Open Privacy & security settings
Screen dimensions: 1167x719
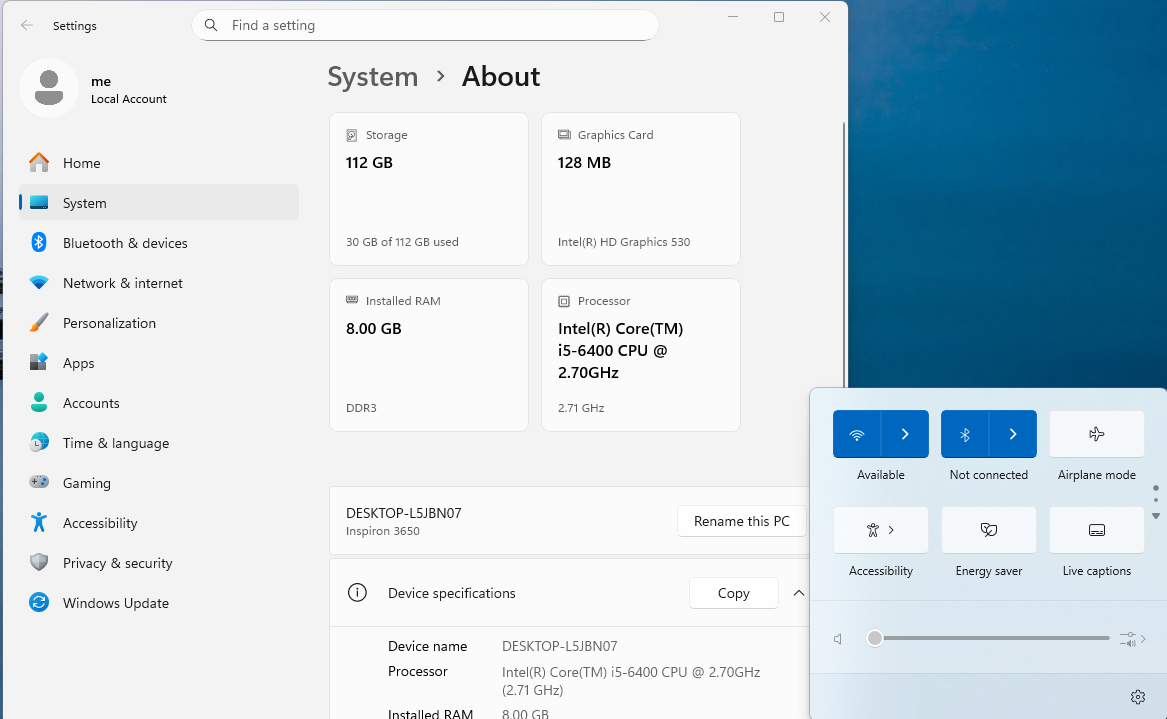pyautogui.click(x=159, y=563)
